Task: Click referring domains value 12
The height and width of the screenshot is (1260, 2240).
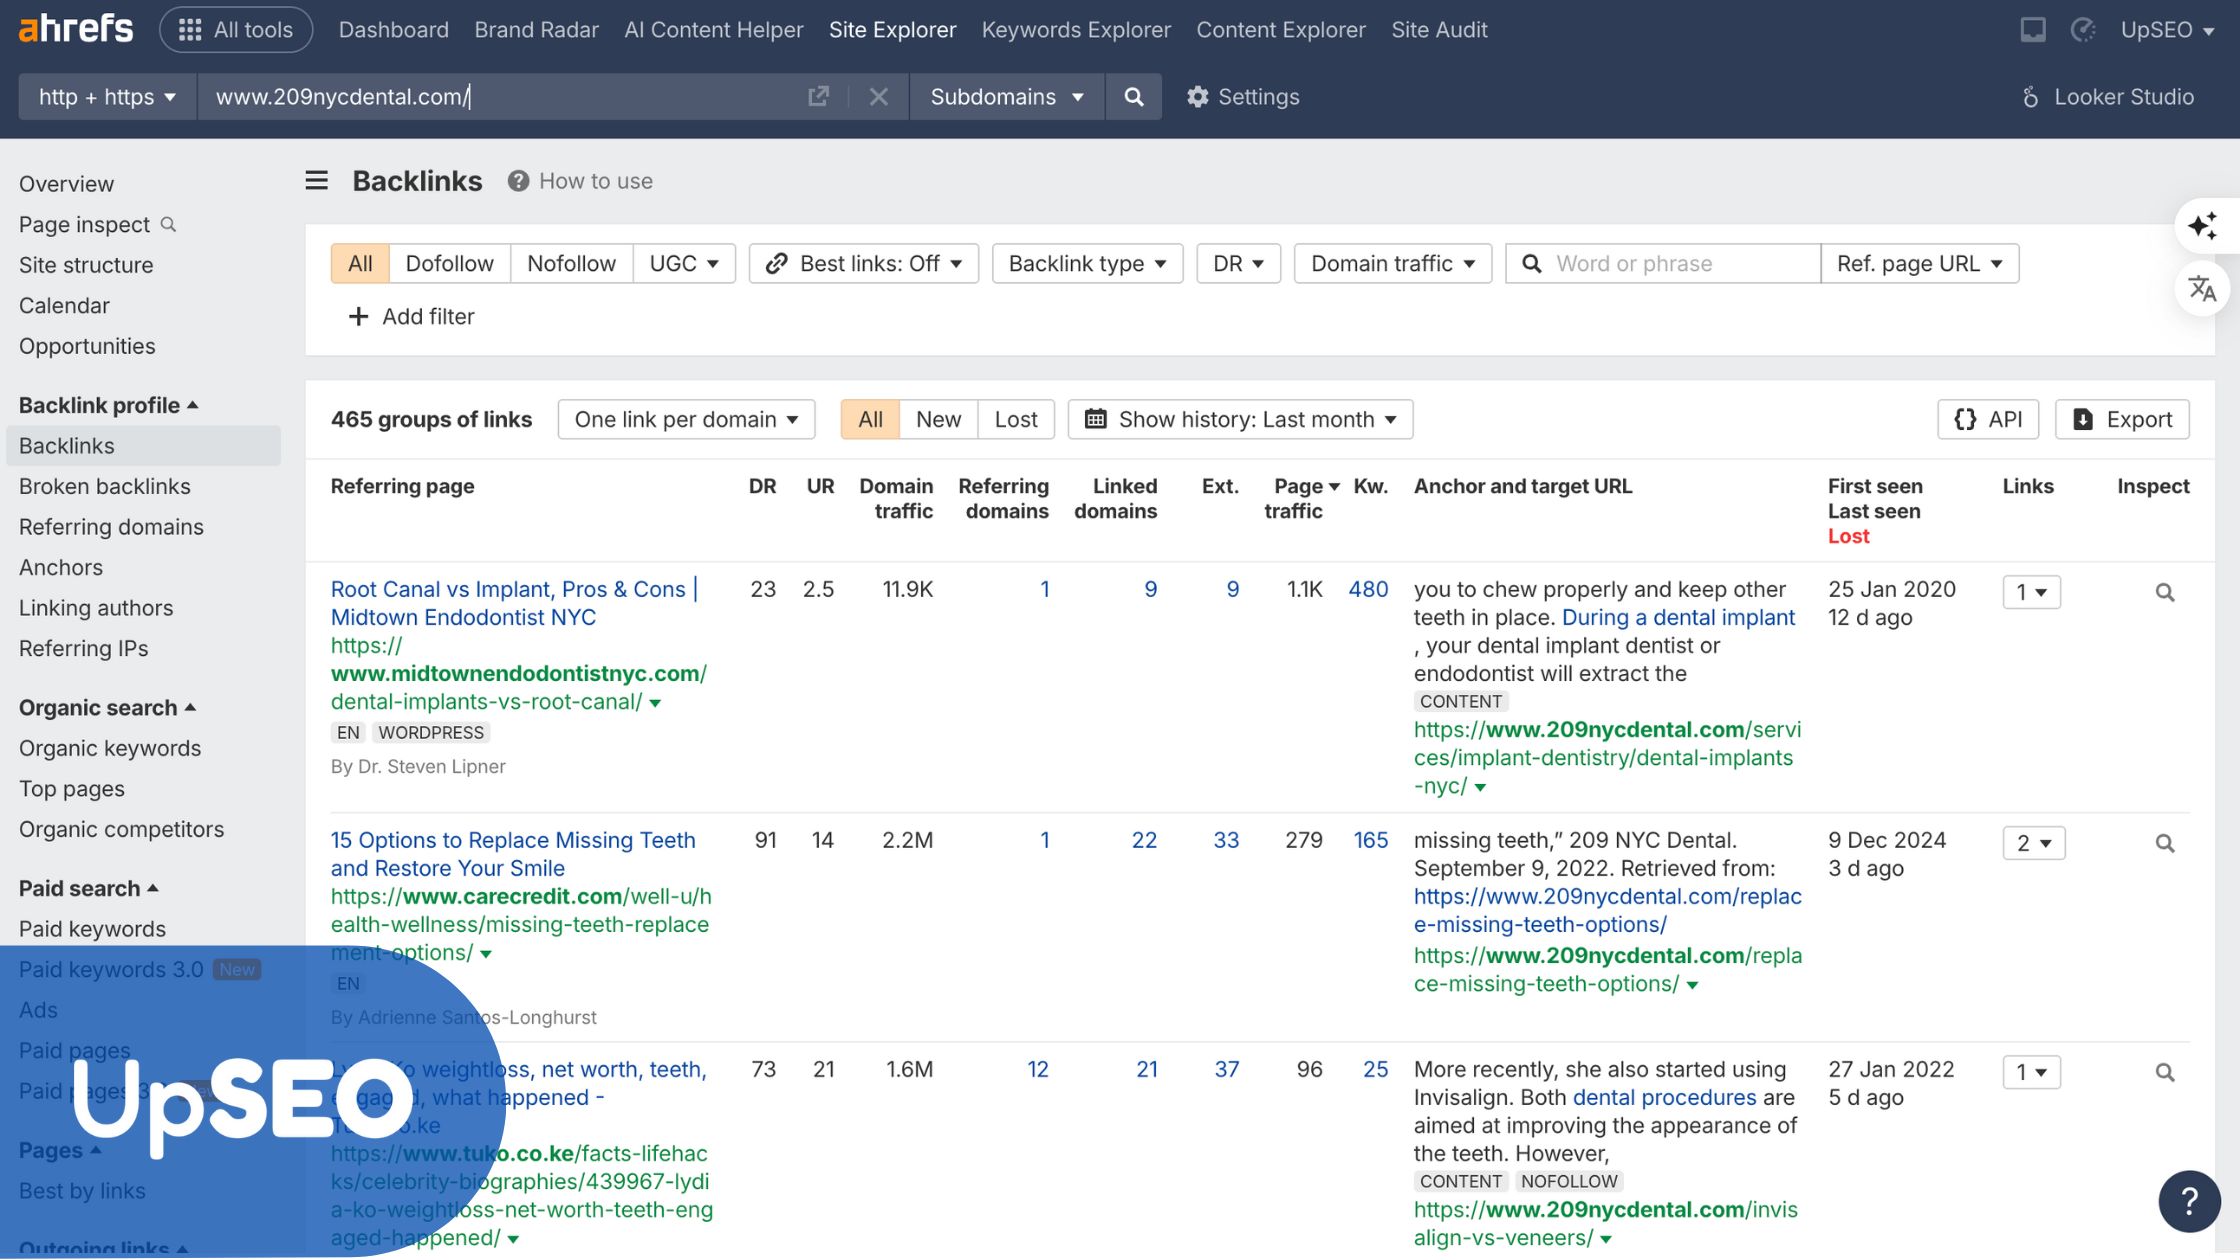Action: coord(1038,1070)
